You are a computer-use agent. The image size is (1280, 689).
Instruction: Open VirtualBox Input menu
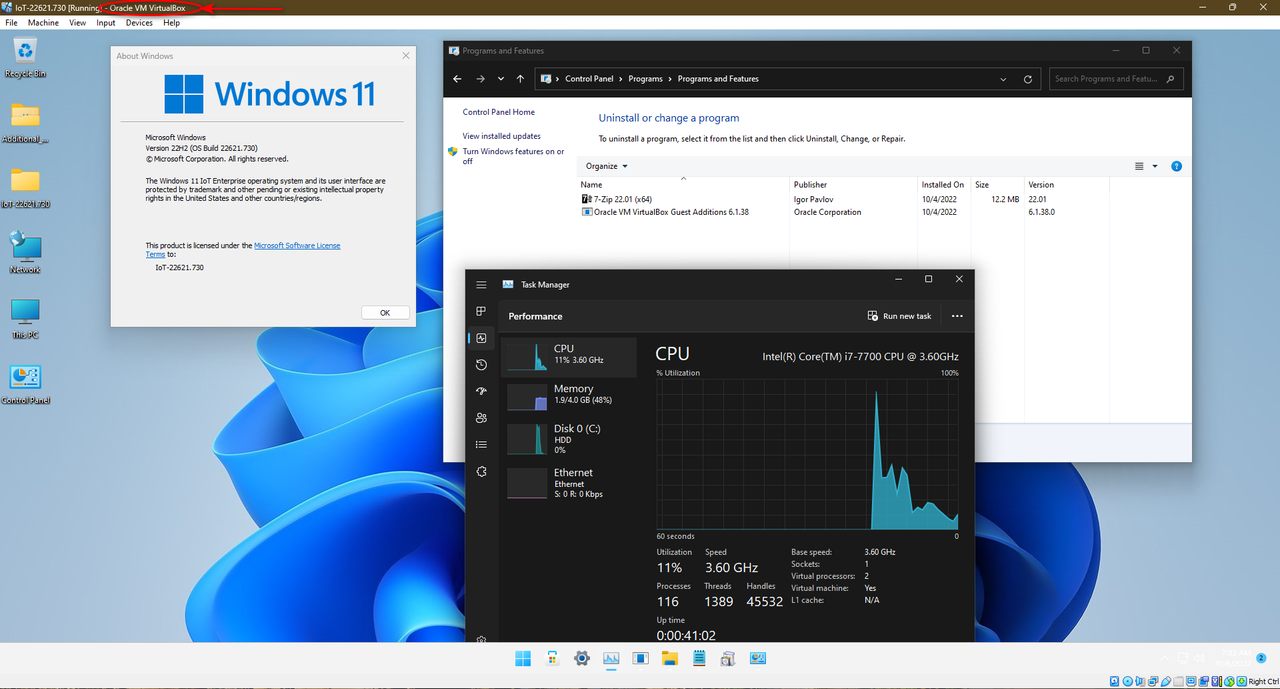106,22
